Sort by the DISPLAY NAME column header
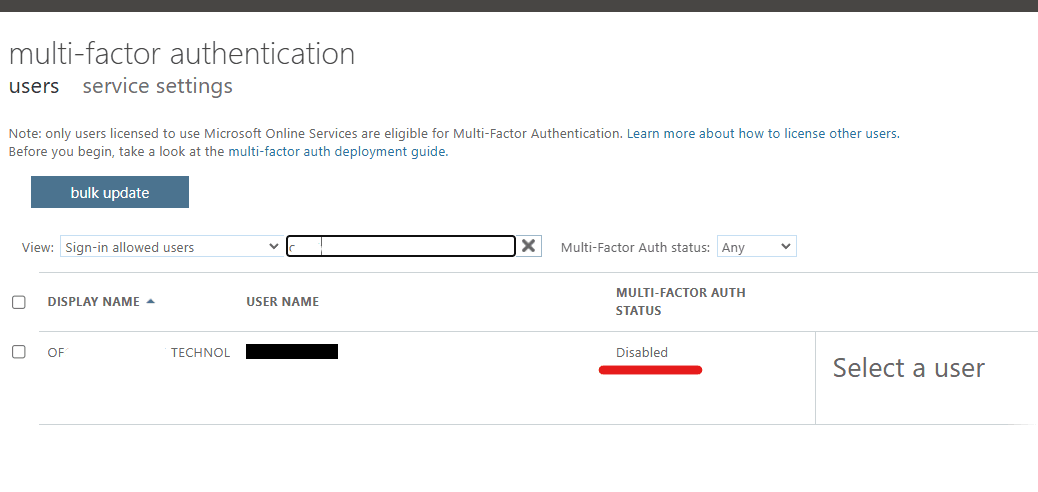Viewport: 1038px width, 492px height. pyautogui.click(x=93, y=302)
